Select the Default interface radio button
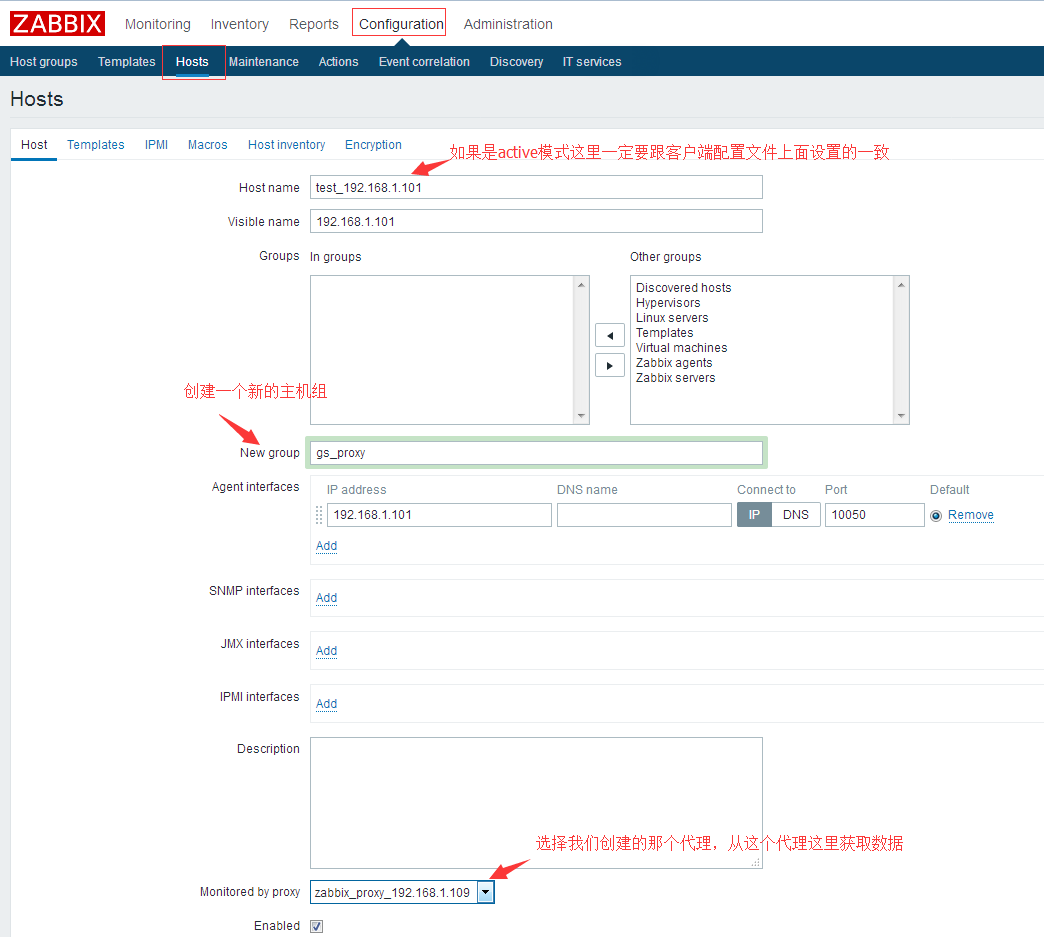 point(936,516)
